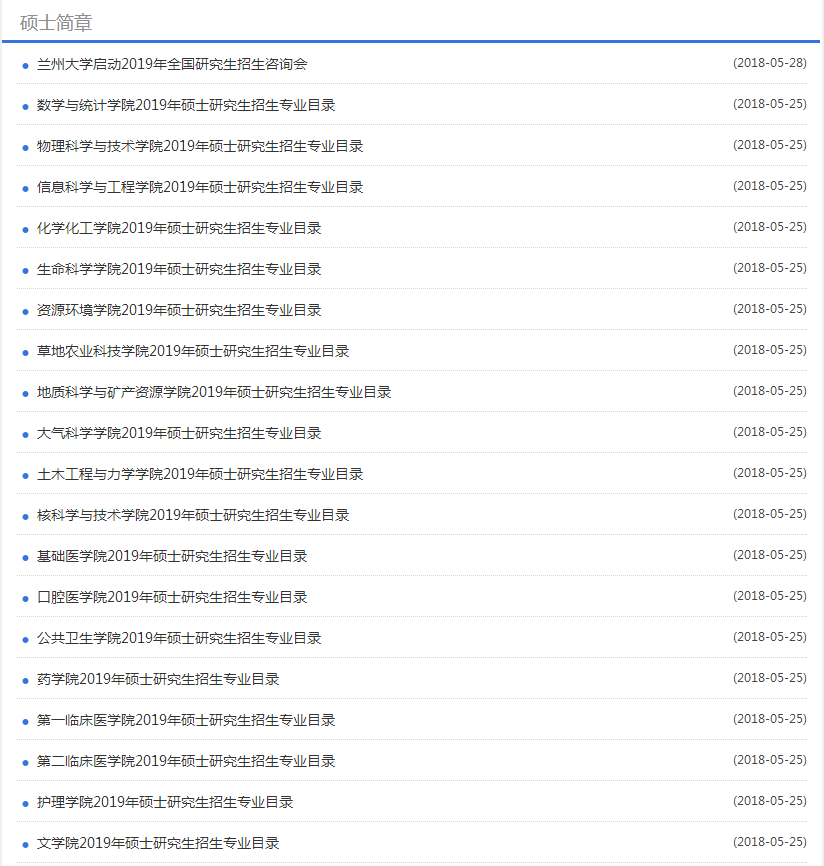824x866 pixels.
Task: Select 化学化工学院 2019 catalog link
Action: pos(179,228)
